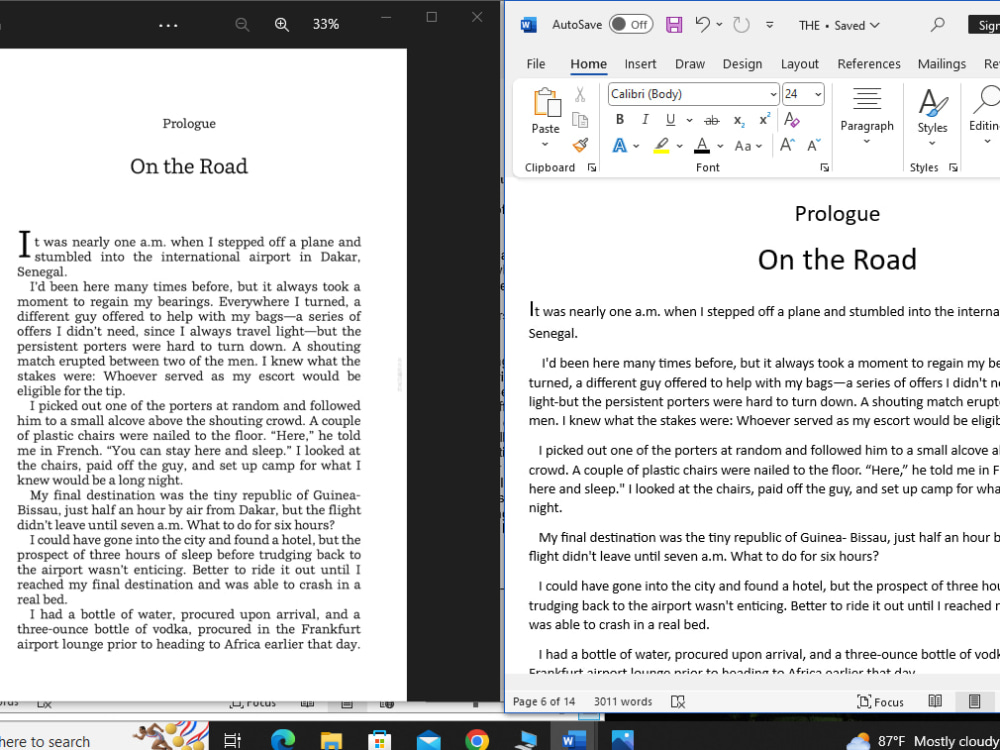Screen dimensions: 1000x750
Task: Open the three-dots menu in viewer
Action: pyautogui.click(x=168, y=26)
